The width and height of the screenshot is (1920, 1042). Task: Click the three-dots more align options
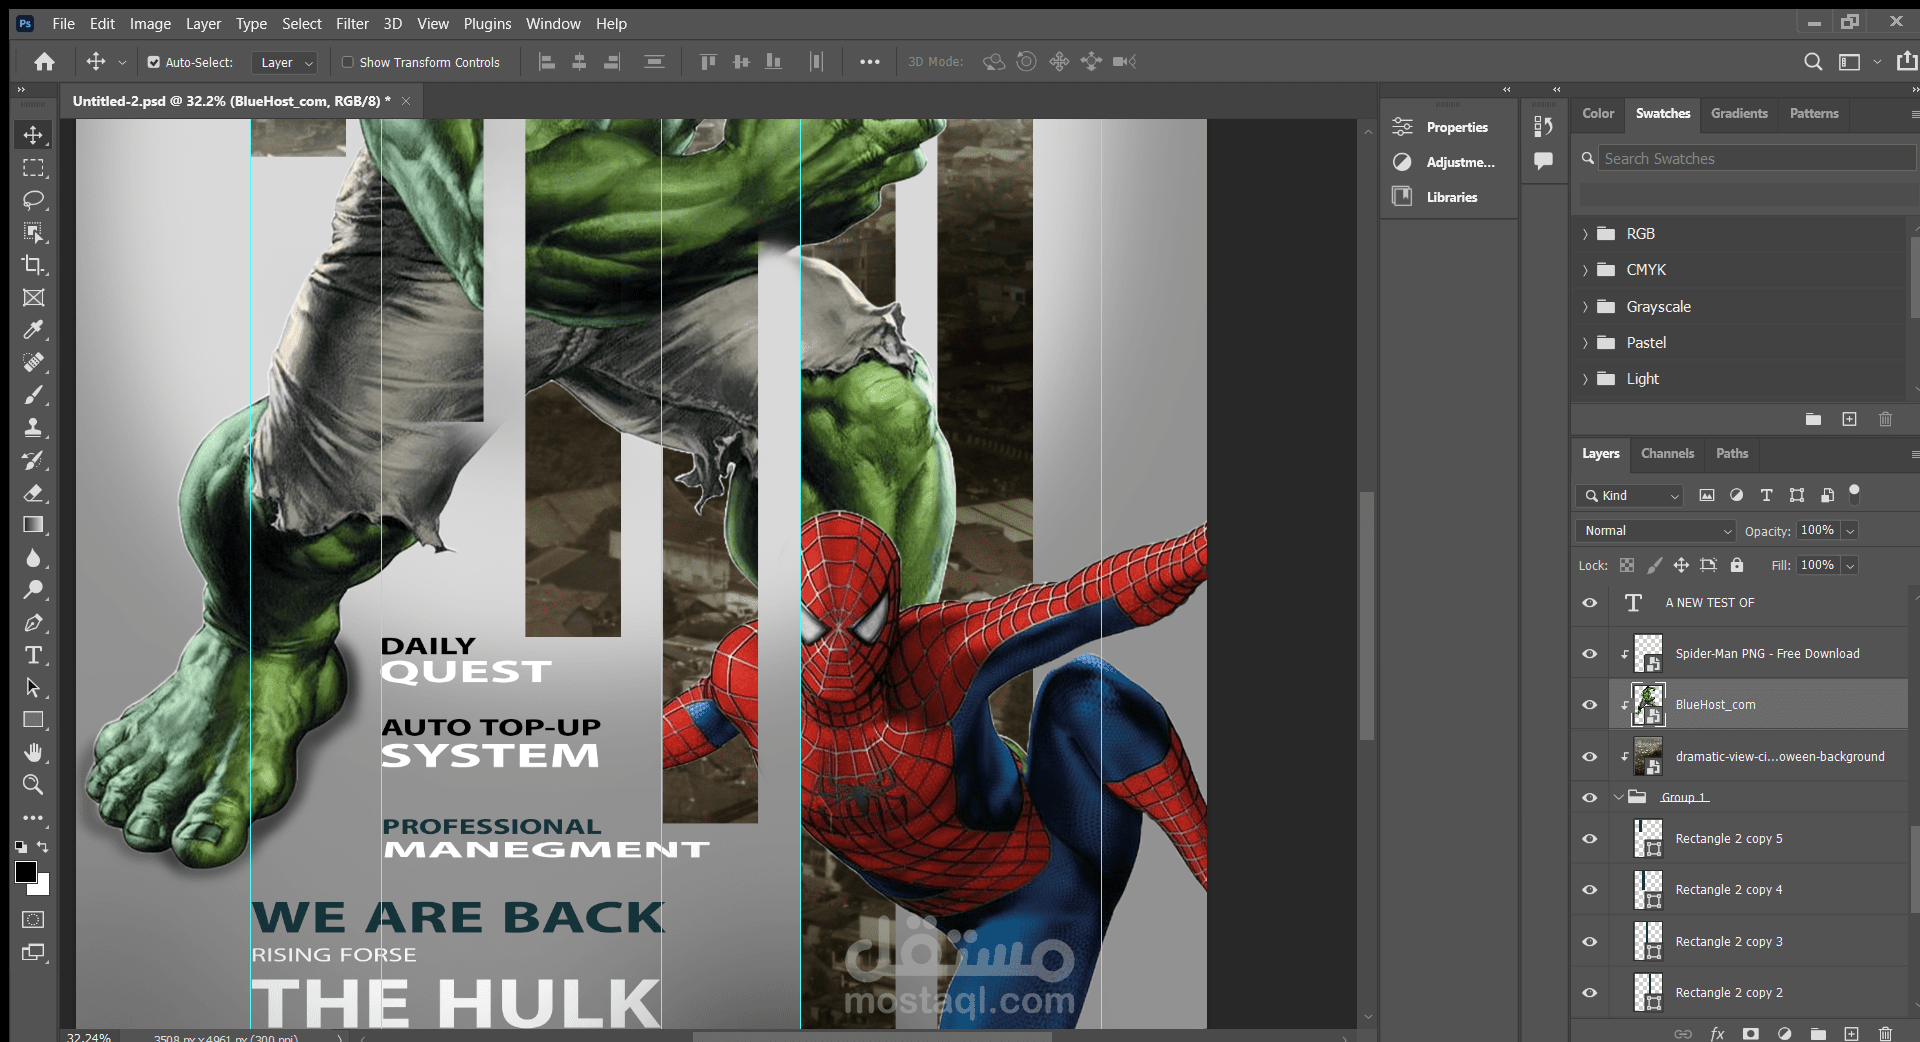coord(870,62)
